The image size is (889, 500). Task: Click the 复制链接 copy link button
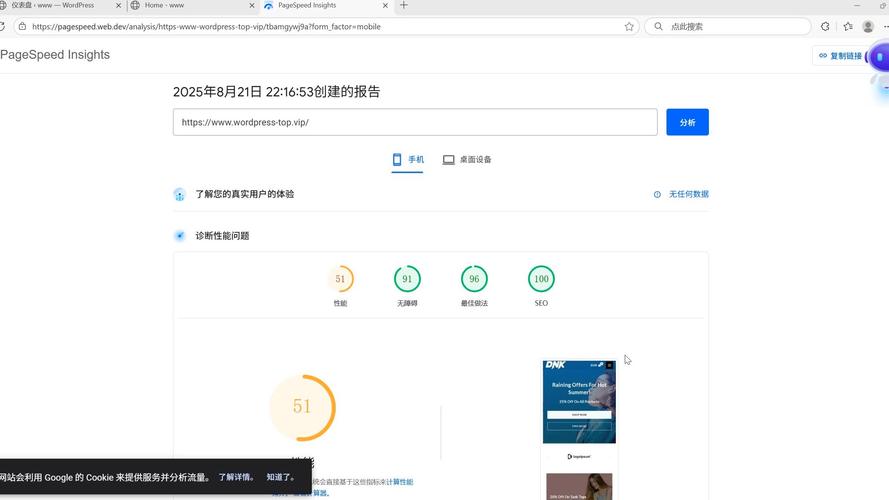(839, 57)
